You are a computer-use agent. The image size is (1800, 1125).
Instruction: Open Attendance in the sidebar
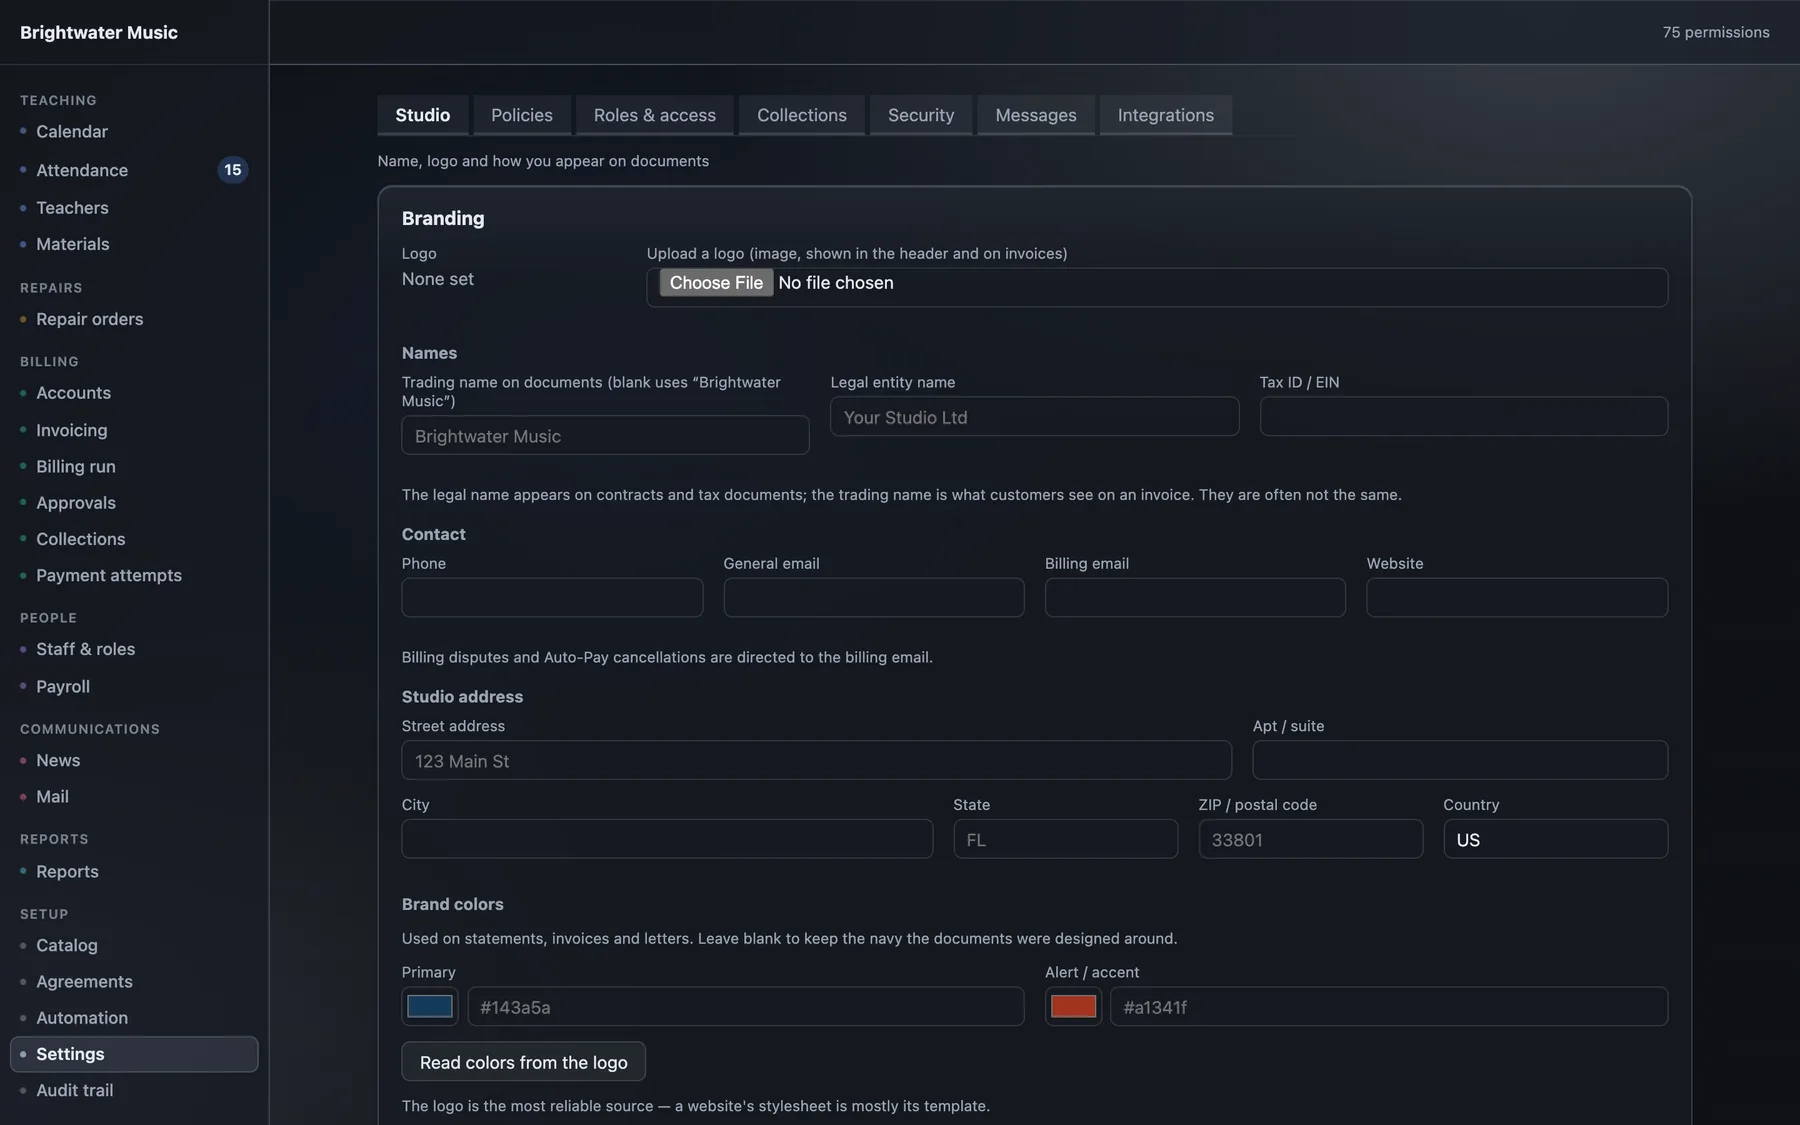pos(82,170)
